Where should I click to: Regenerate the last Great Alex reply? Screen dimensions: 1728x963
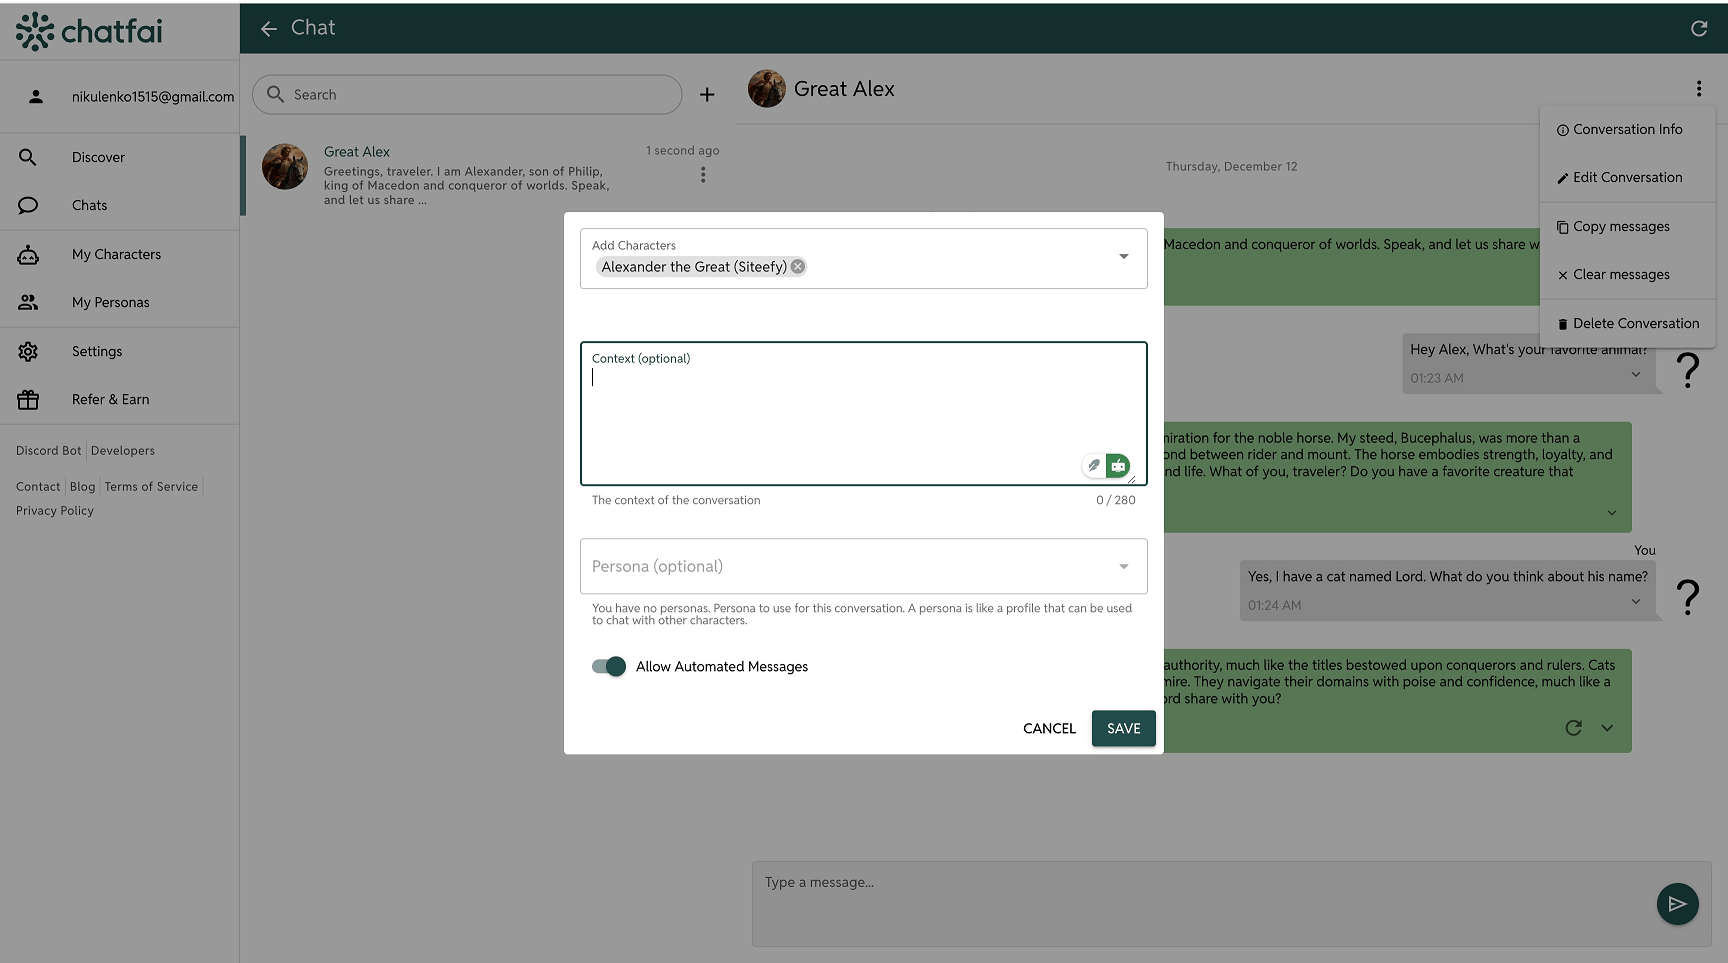pos(1573,728)
